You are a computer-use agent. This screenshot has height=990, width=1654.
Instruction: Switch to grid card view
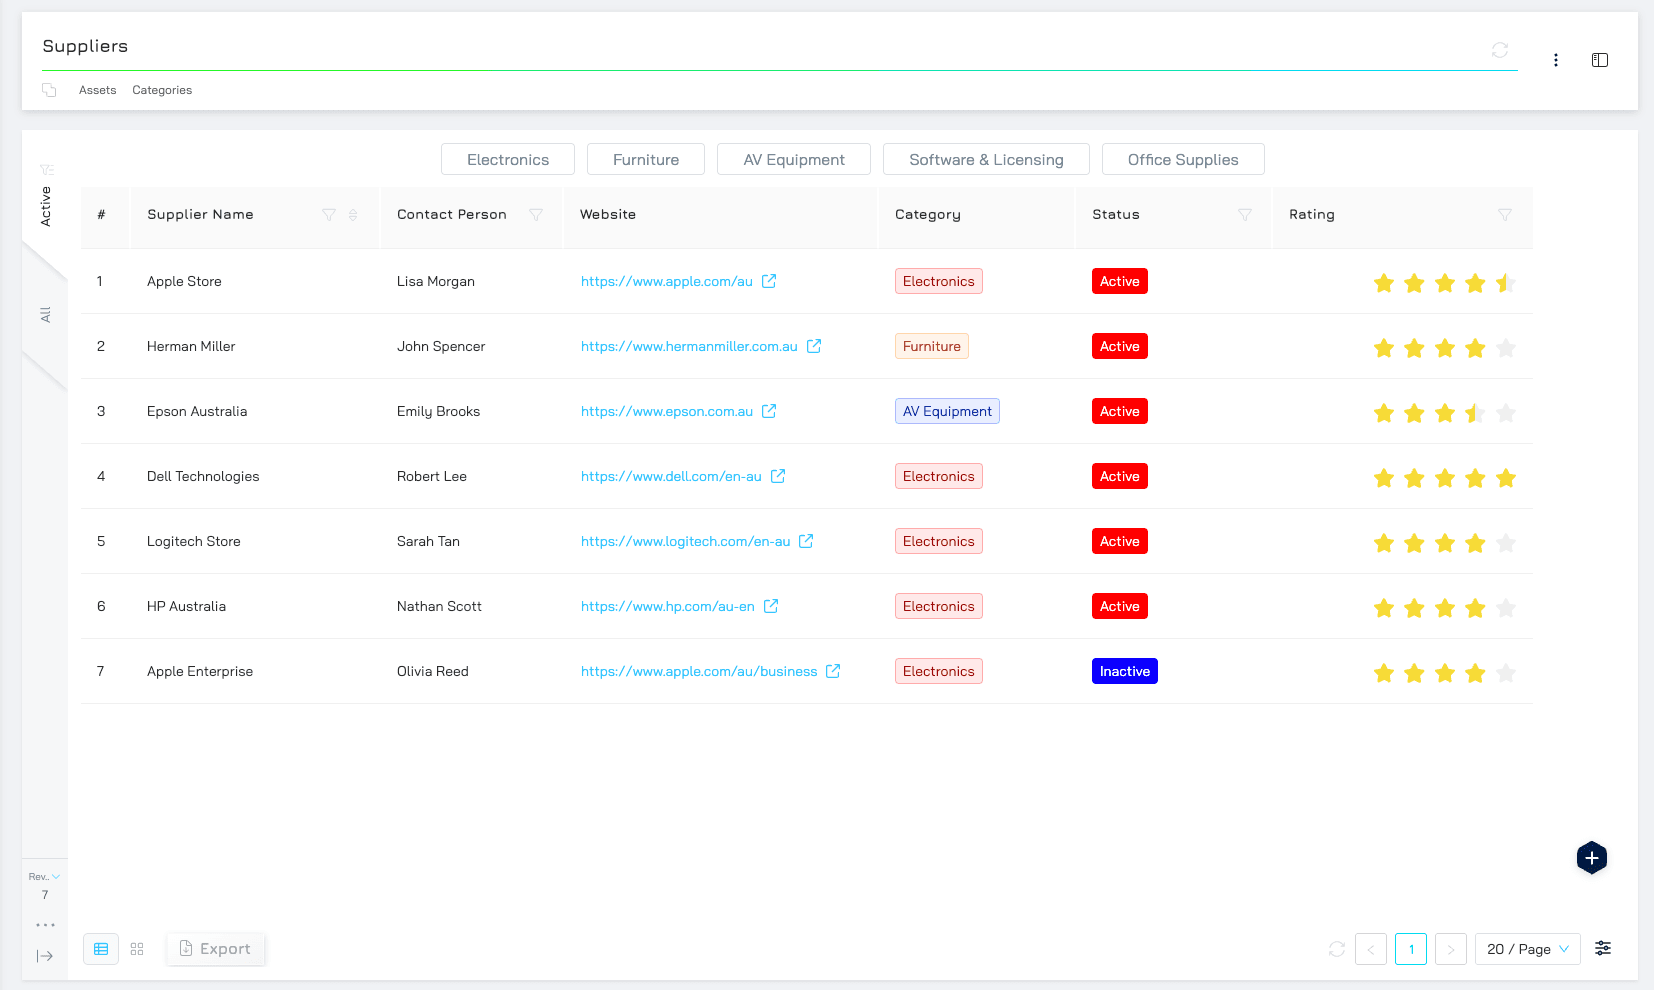tap(137, 949)
